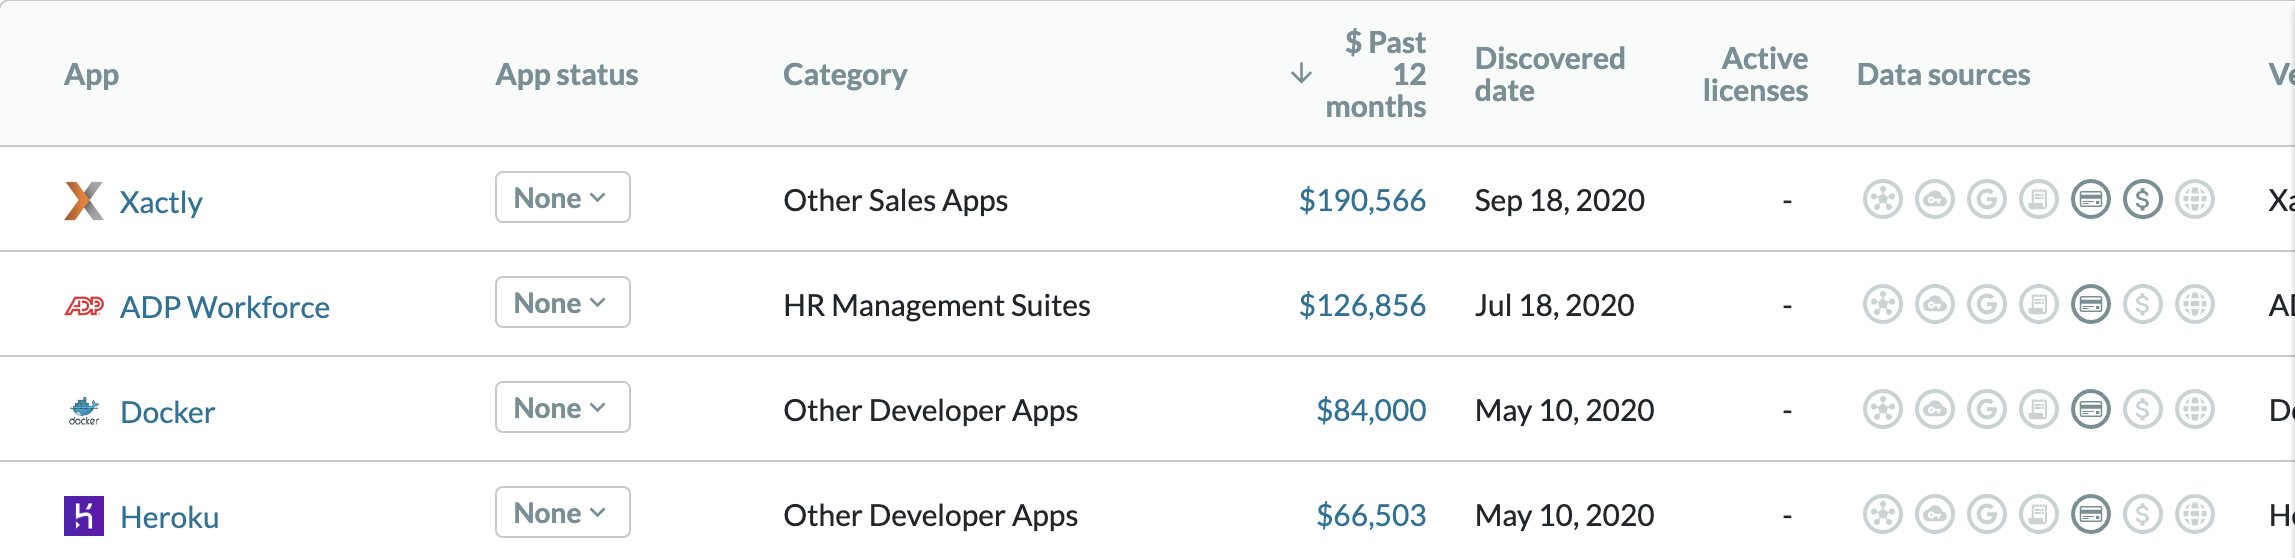Open the App status dropdown for Docker
Viewport: 2295px width, 558px height.
(x=562, y=408)
